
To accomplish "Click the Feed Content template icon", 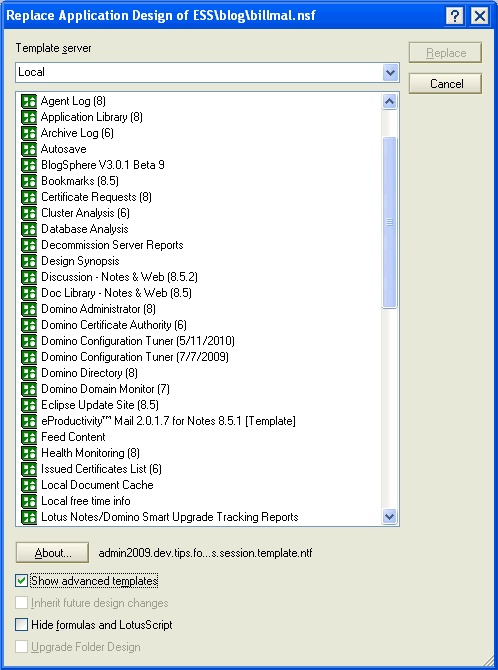I will [x=29, y=437].
